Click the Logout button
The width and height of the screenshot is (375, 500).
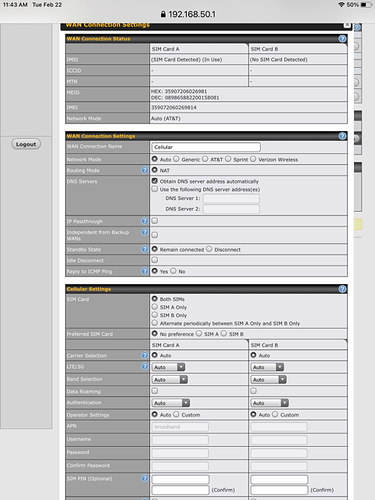[26, 144]
